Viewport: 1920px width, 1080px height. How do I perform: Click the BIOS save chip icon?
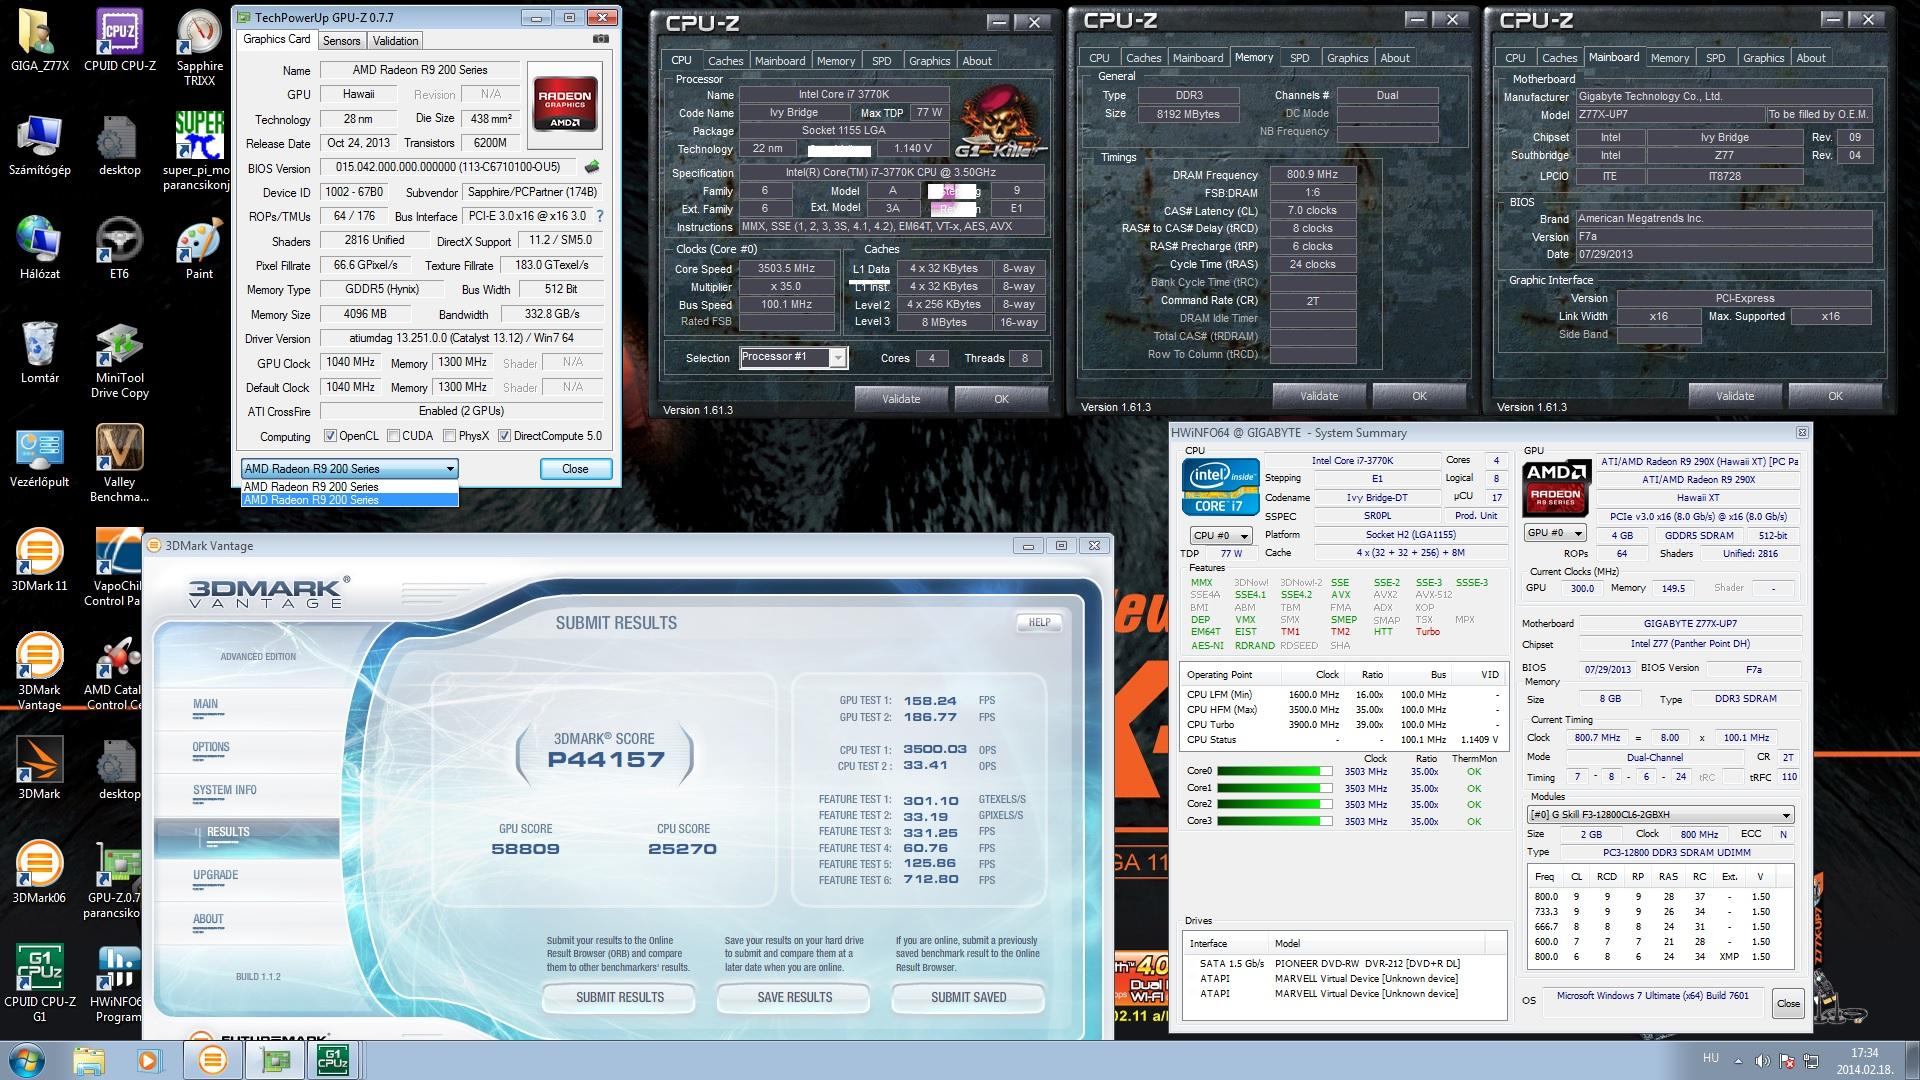(592, 167)
